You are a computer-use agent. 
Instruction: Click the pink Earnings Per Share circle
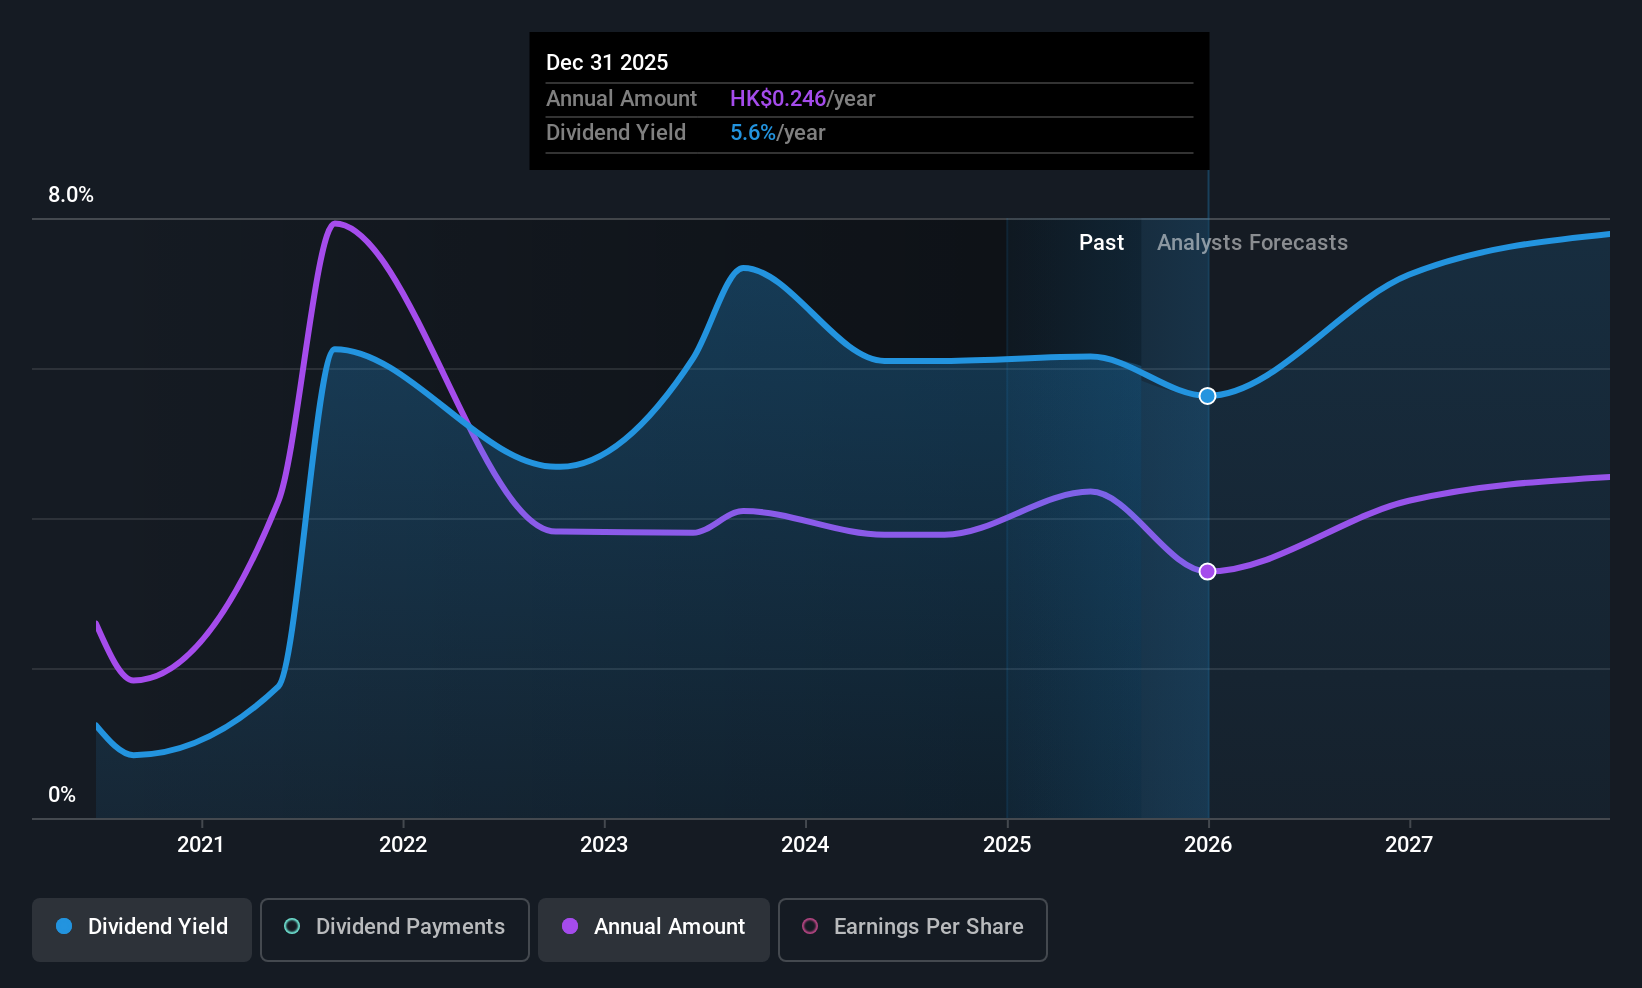(x=810, y=926)
